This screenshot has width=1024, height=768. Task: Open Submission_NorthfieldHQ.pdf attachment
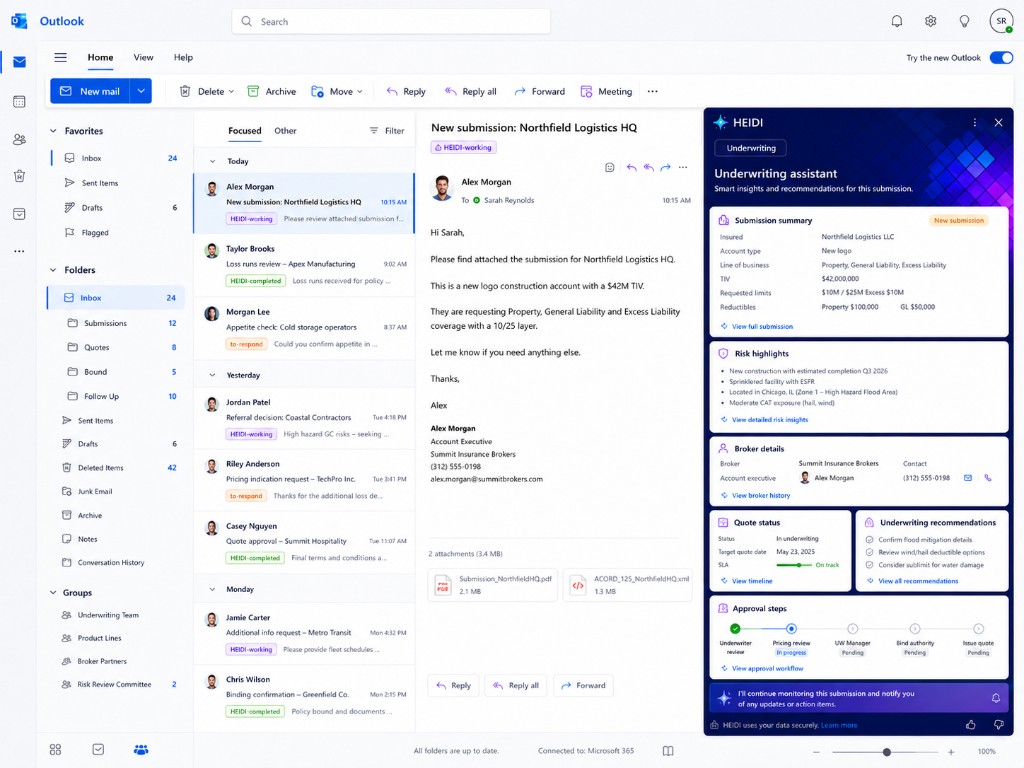(493, 585)
